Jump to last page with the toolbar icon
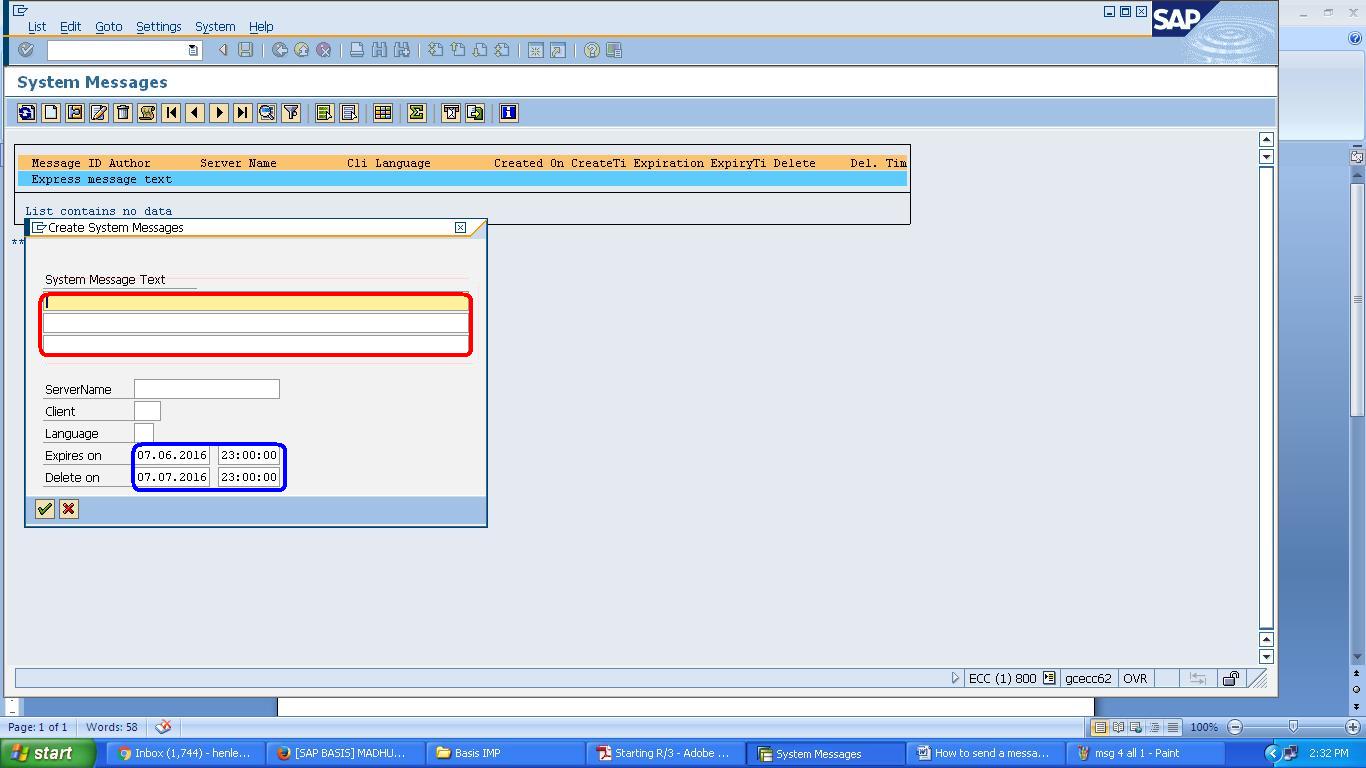Image resolution: width=1366 pixels, height=768 pixels. coord(242,112)
